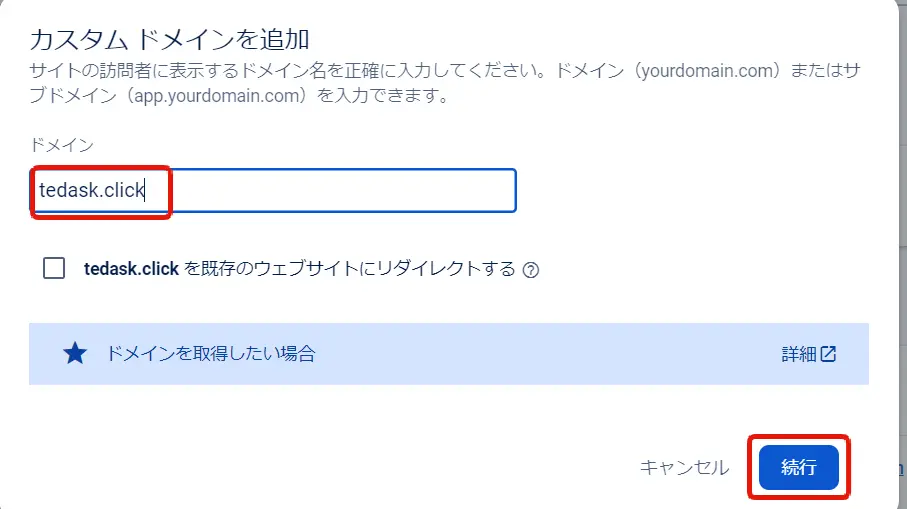Click the help question mark icon beside redirect option

531,270
